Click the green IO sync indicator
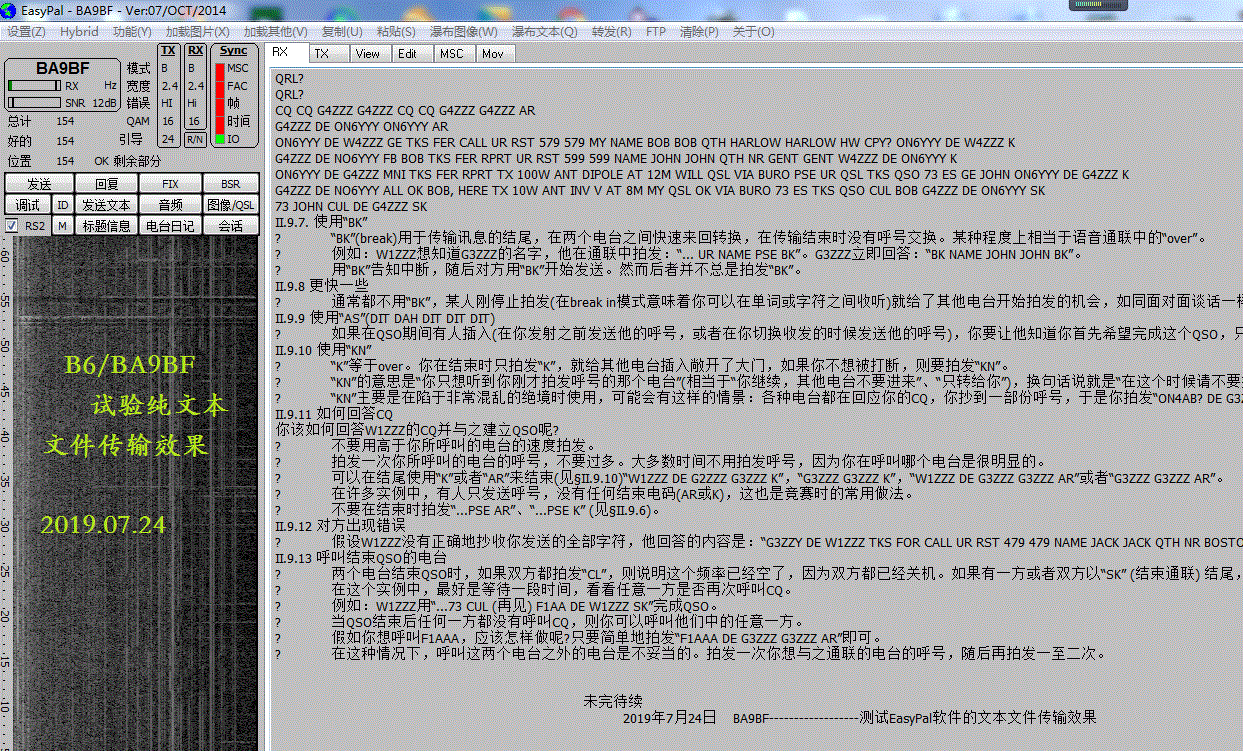The width and height of the screenshot is (1243, 751). click(x=220, y=139)
